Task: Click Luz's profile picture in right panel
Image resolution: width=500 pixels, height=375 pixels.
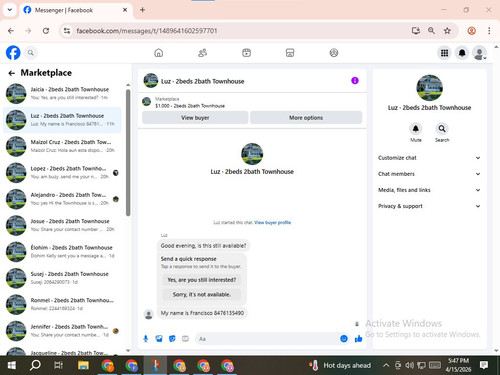Action: pos(429,88)
